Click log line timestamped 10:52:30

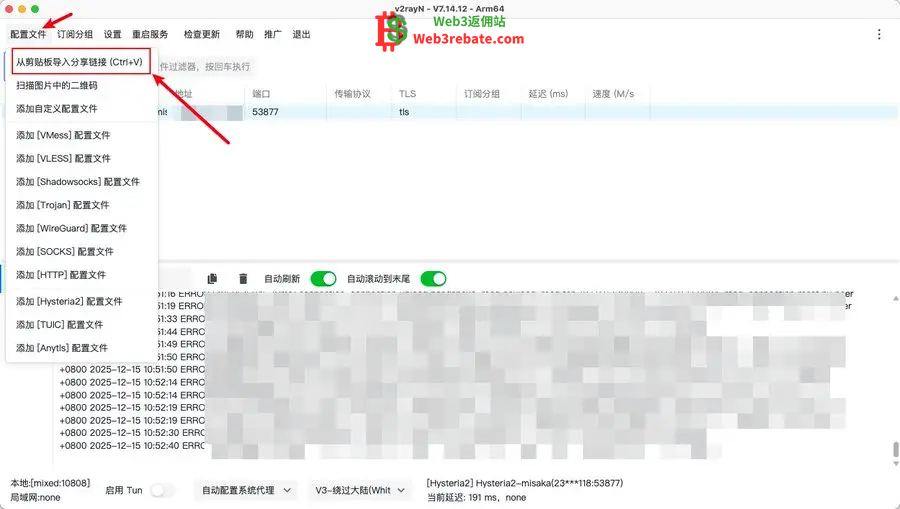(x=132, y=433)
